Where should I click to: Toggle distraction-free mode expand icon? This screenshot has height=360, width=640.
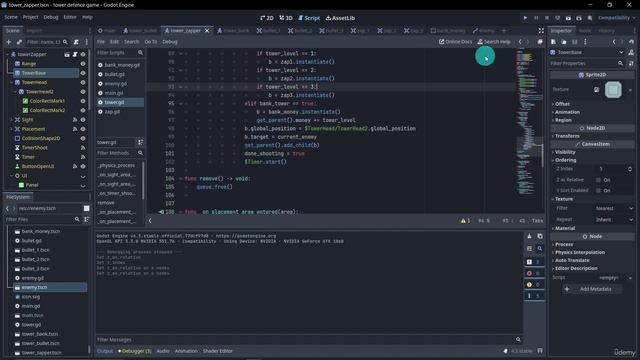541,31
